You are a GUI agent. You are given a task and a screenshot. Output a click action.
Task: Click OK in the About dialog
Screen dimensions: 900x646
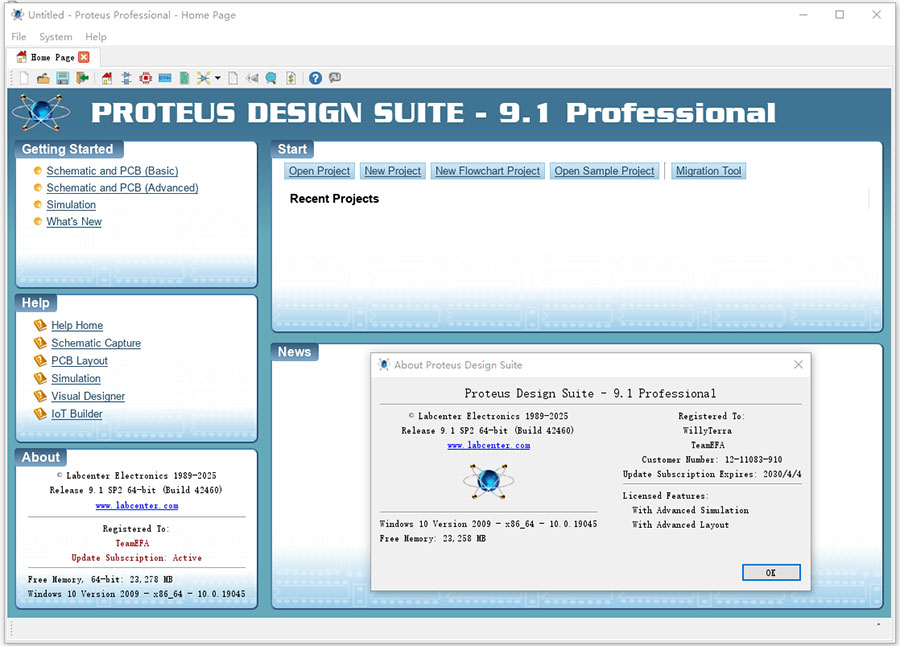coord(771,572)
